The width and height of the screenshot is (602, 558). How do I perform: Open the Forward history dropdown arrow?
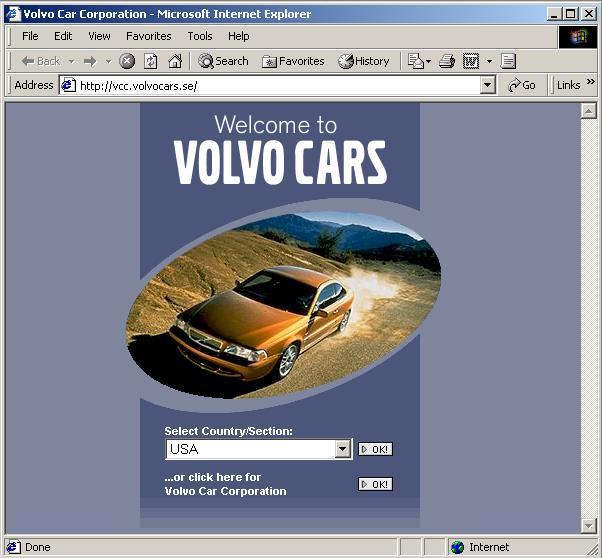109,61
